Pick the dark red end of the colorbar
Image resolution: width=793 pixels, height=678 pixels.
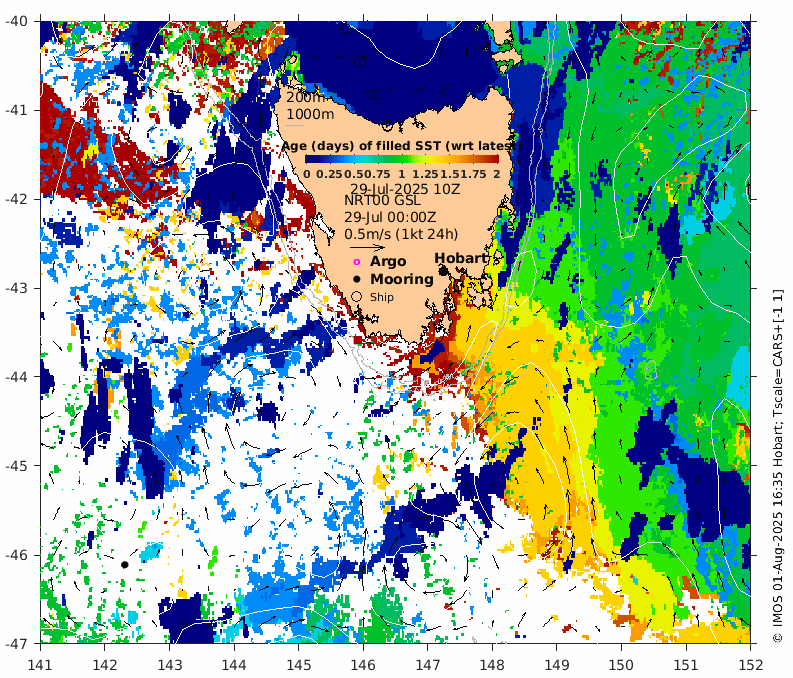(x=496, y=159)
